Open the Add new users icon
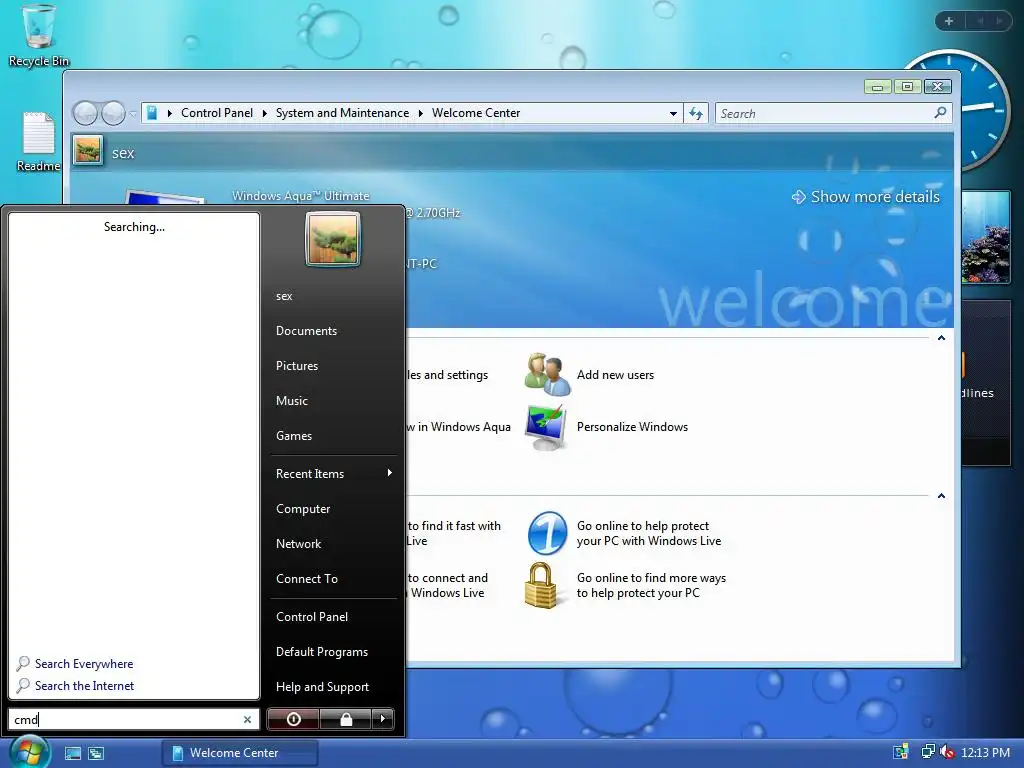 [547, 375]
